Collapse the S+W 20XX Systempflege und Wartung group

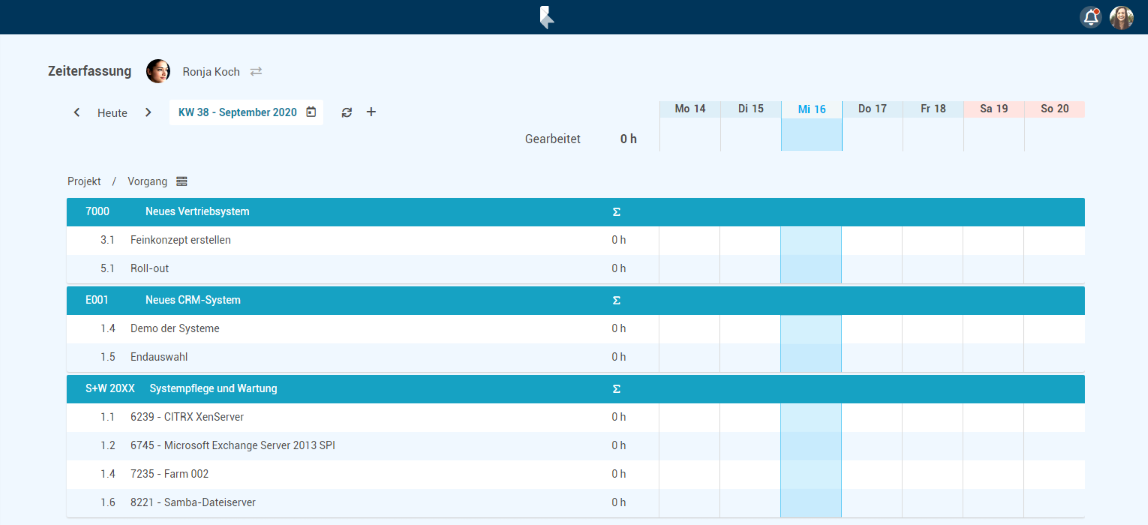213,388
